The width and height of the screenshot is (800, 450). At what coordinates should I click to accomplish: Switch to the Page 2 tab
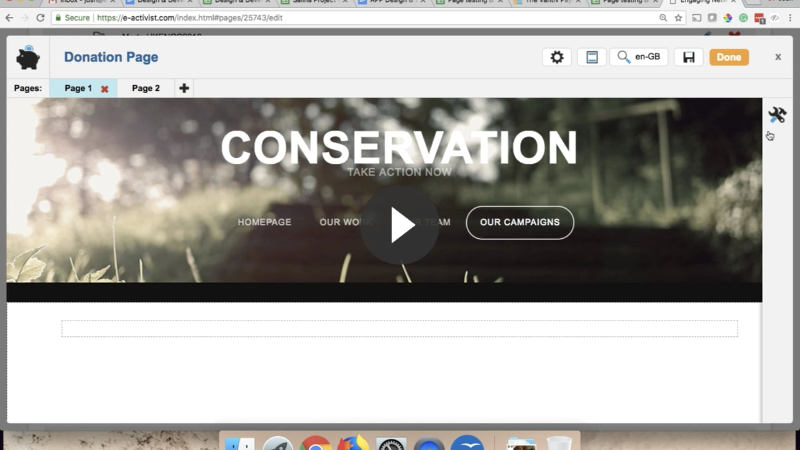146,88
